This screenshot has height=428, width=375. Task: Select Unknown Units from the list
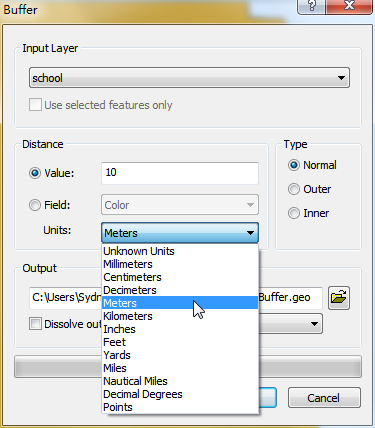(x=180, y=251)
